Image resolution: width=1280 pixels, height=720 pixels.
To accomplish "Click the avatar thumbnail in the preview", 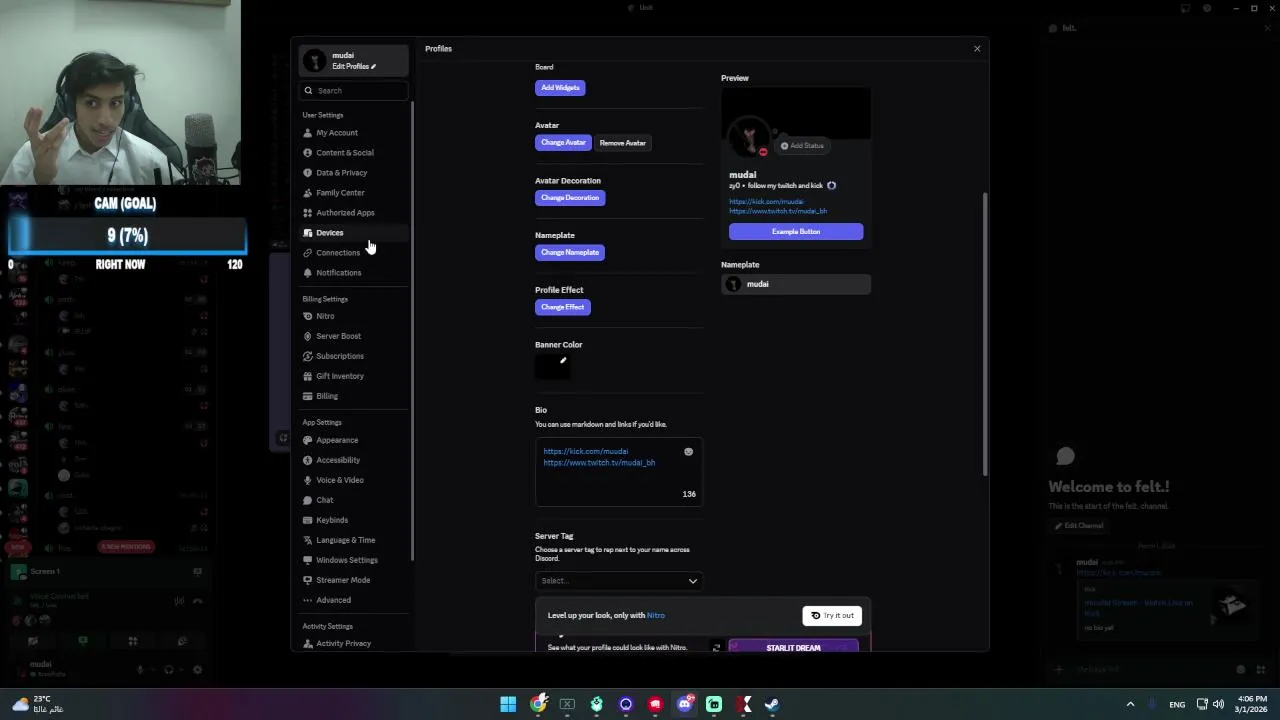I will pyautogui.click(x=747, y=138).
